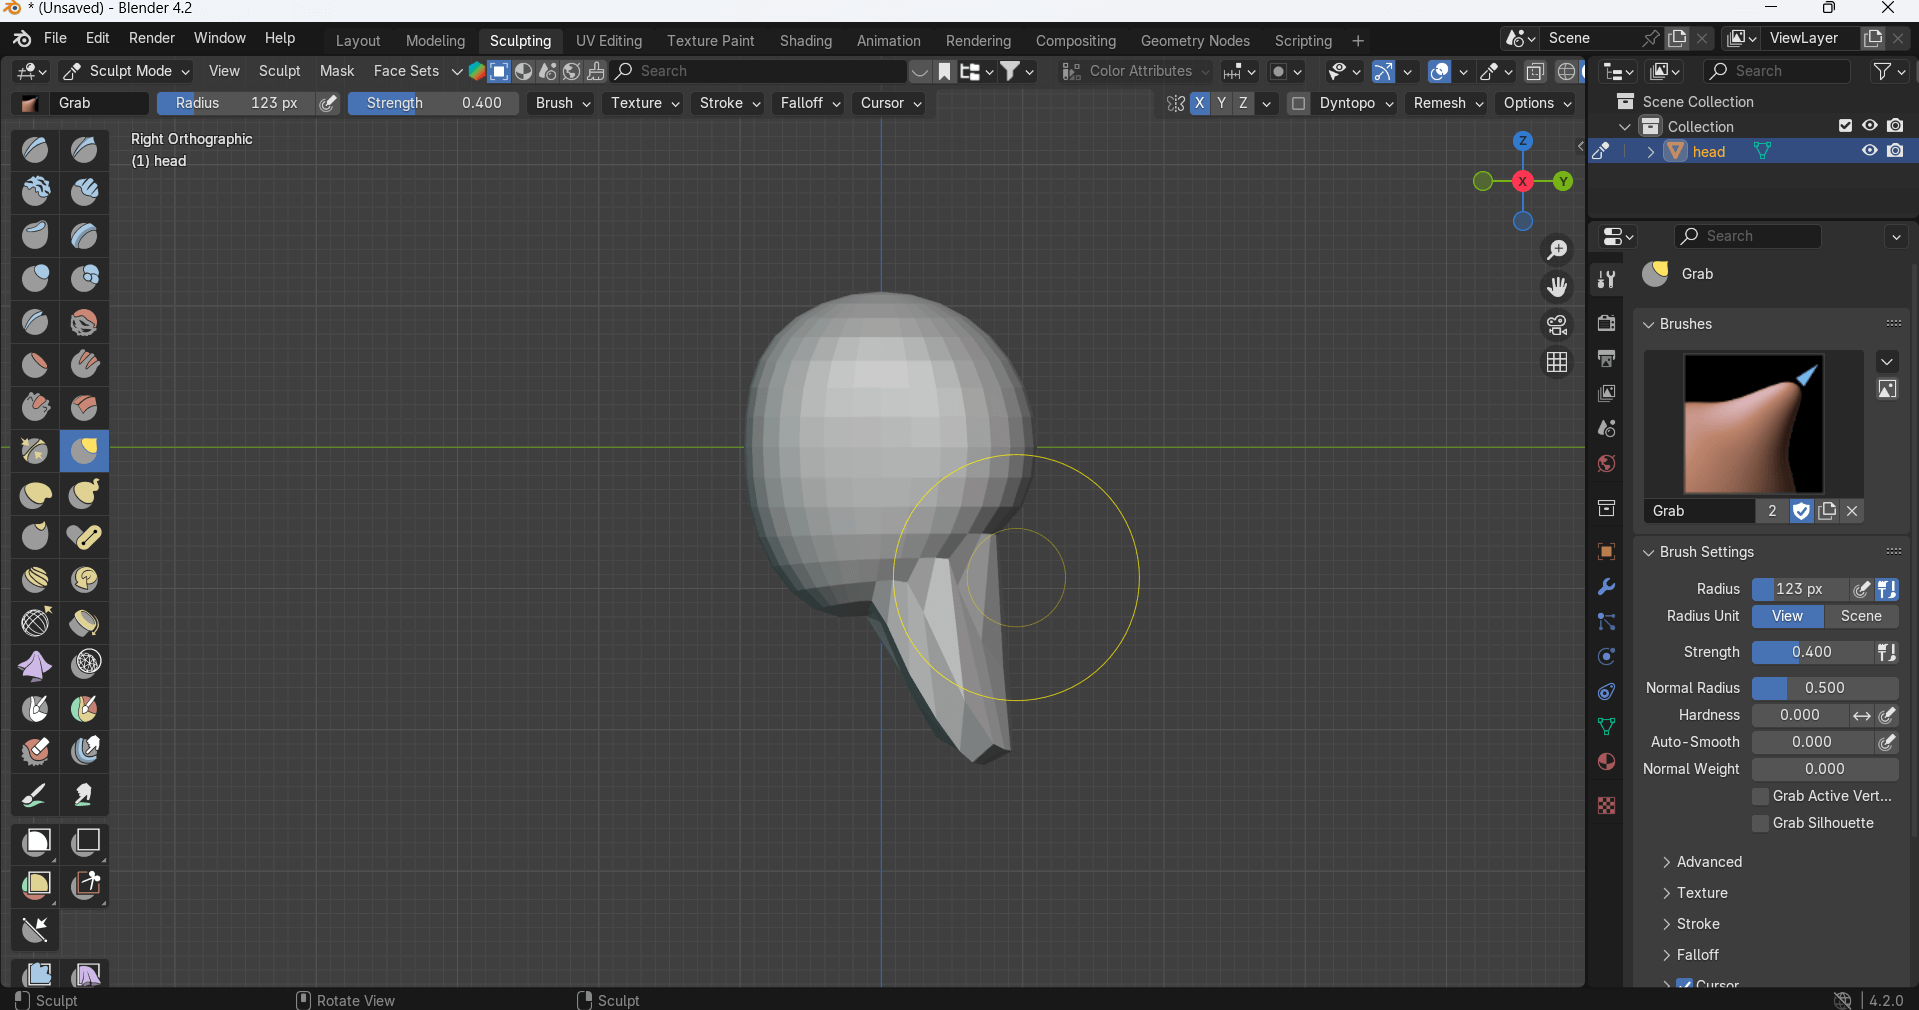1919x1010 pixels.
Task: Enable Grab Active Vertex checkbox
Action: [x=1761, y=796]
